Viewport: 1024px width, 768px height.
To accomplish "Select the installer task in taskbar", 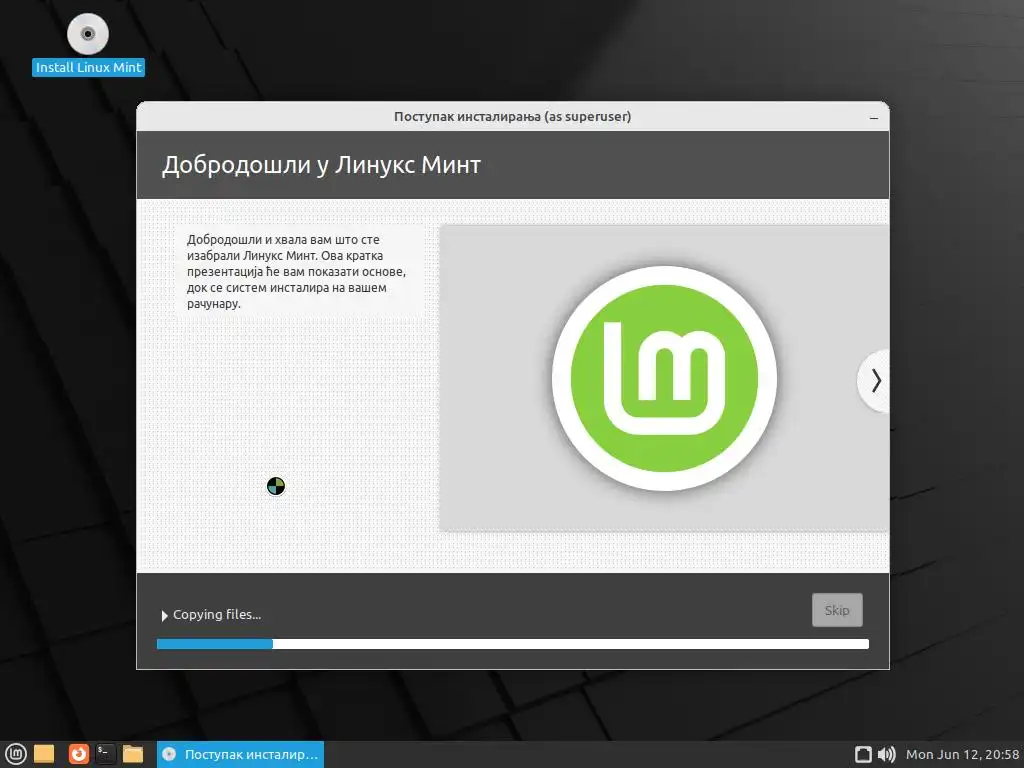I will [240, 754].
